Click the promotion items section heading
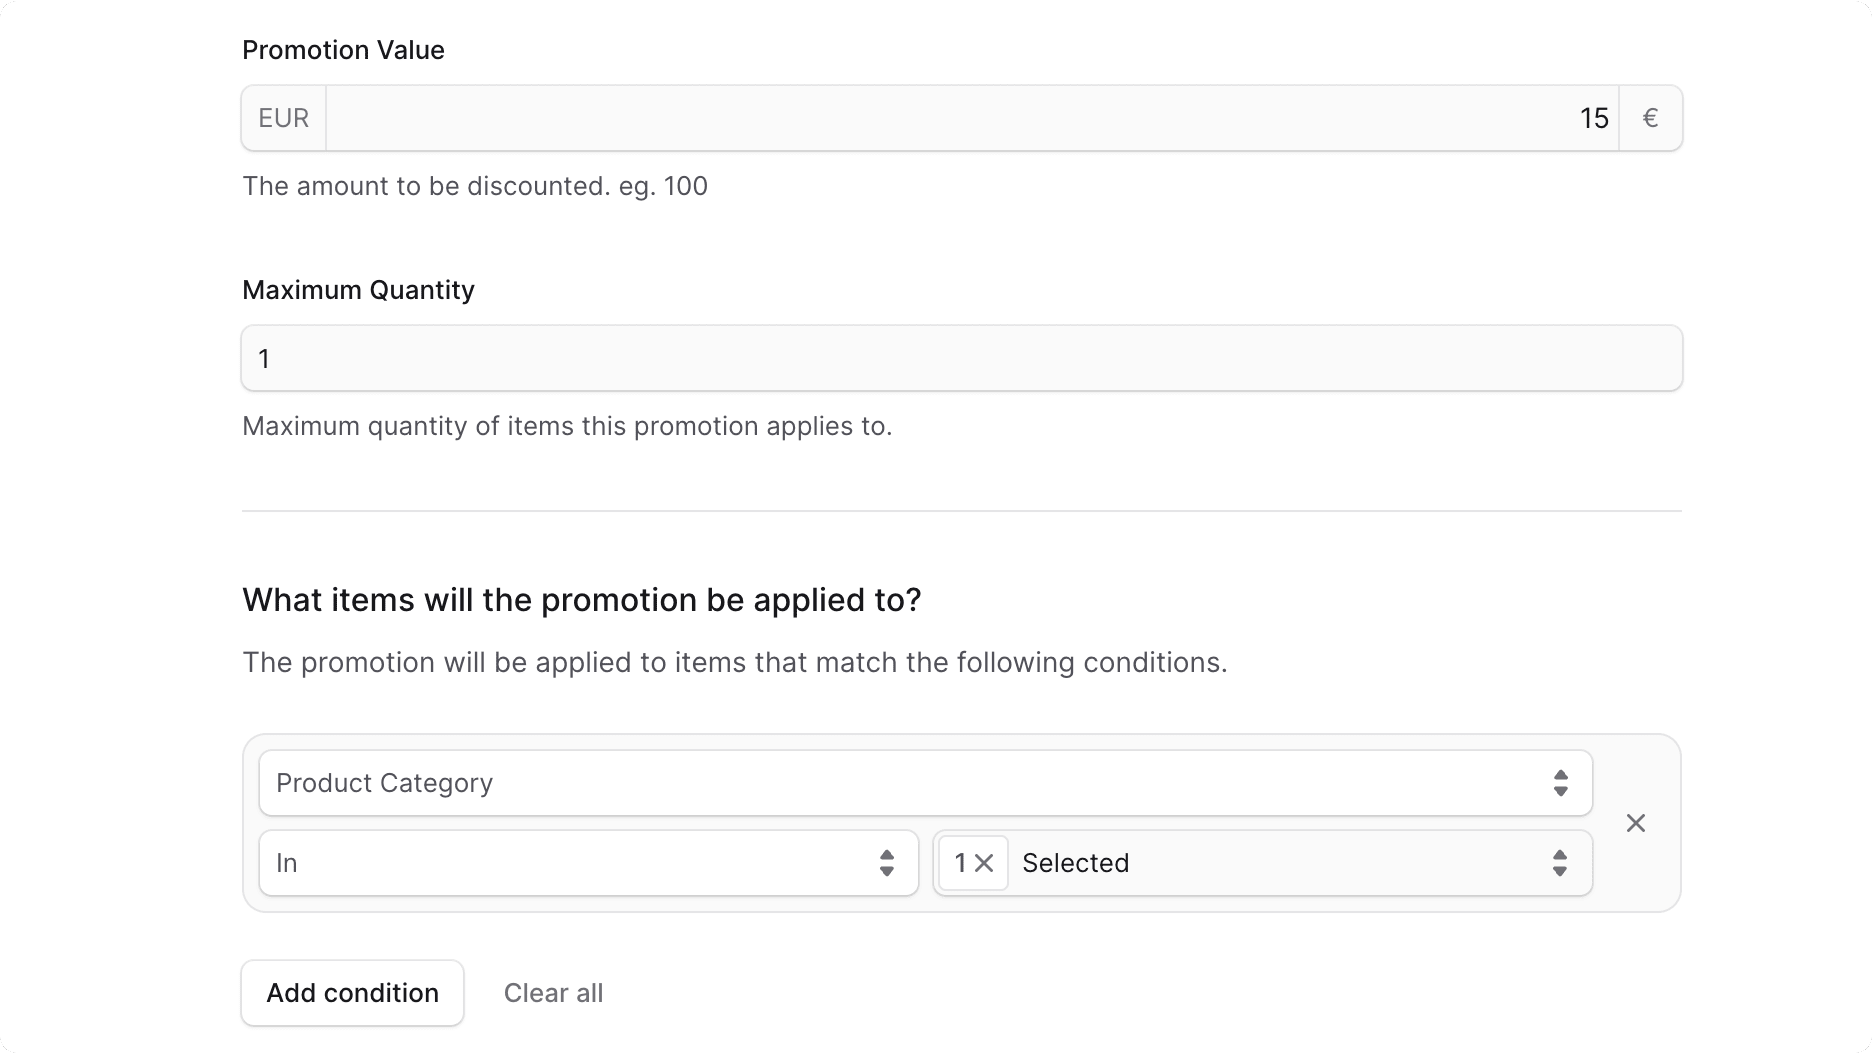The height and width of the screenshot is (1053, 1872). point(582,599)
